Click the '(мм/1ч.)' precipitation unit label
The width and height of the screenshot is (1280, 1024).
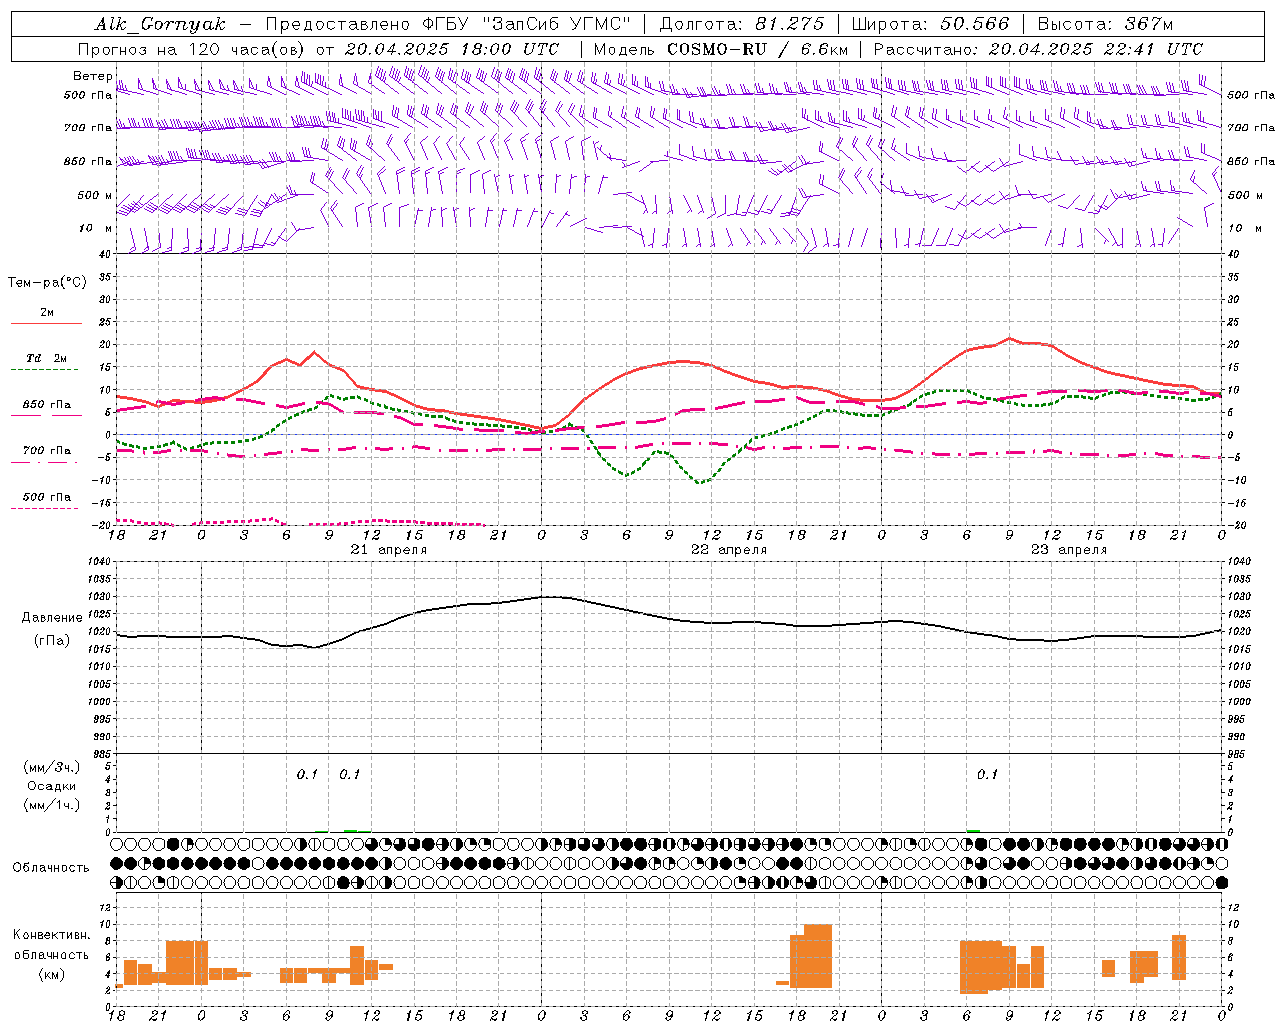52,805
